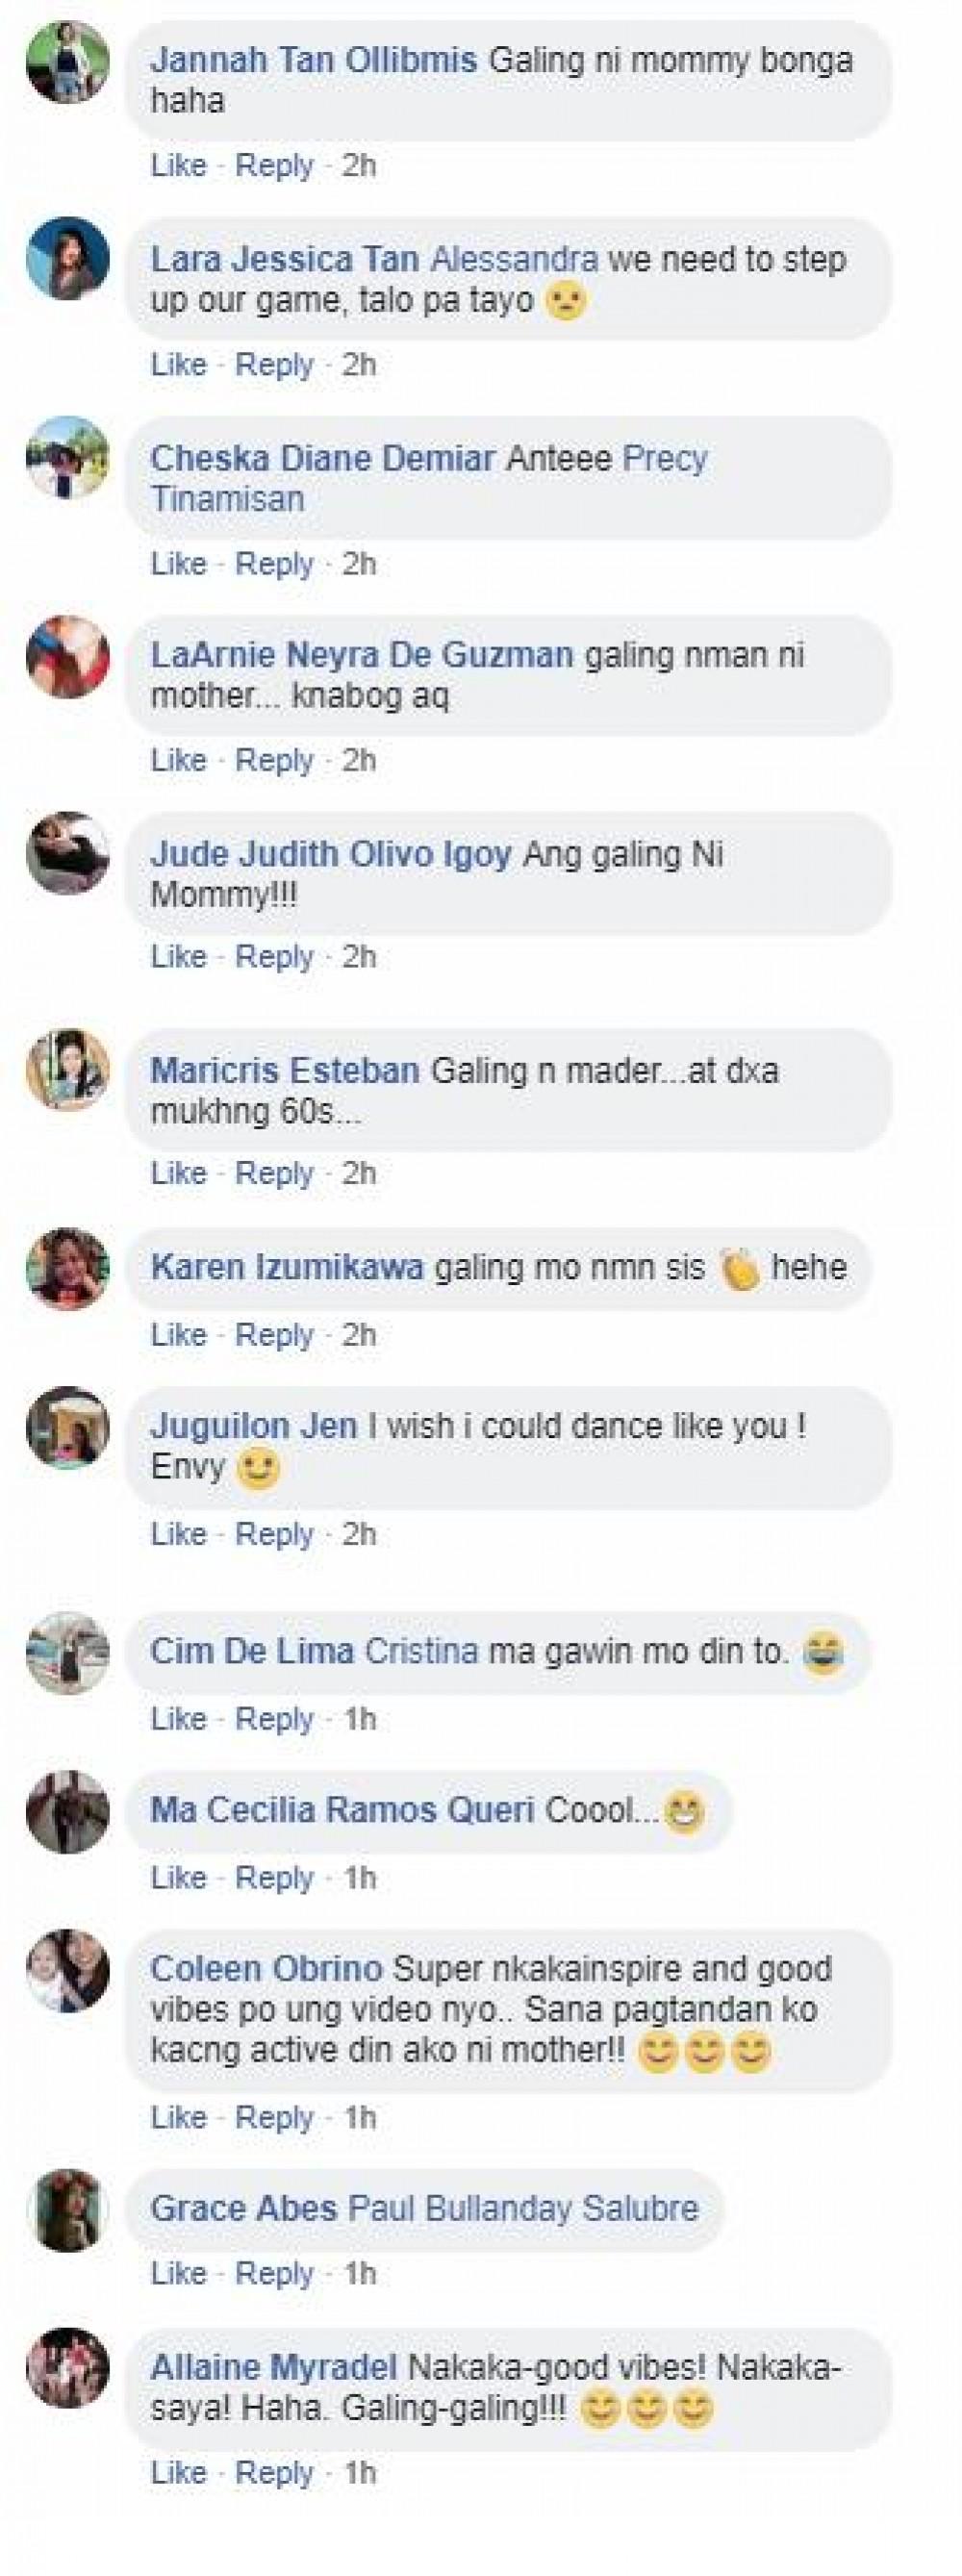Screen dimensions: 962x2576
Task: Open Coleen Obrino's avatar photo
Action: click(67, 1969)
